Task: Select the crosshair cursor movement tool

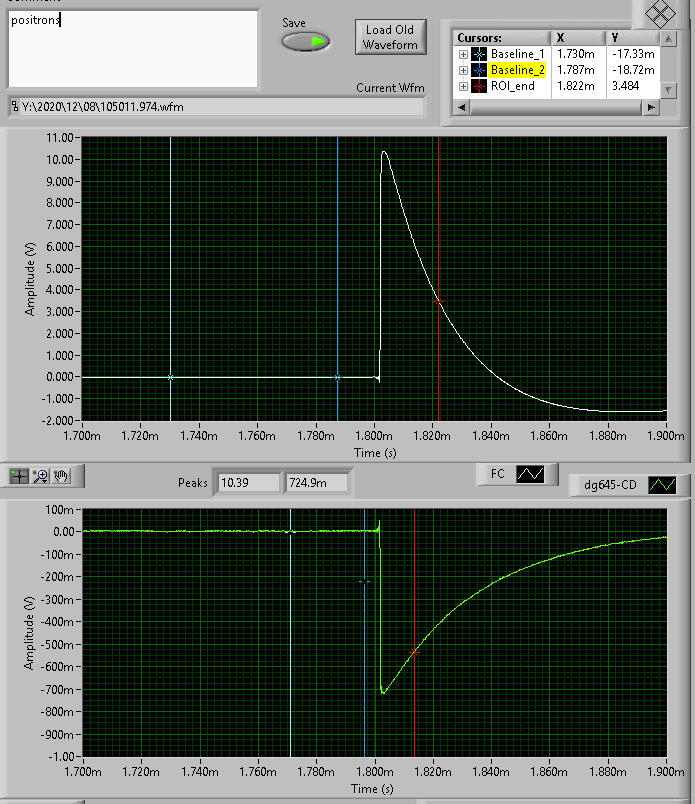Action: (x=19, y=476)
